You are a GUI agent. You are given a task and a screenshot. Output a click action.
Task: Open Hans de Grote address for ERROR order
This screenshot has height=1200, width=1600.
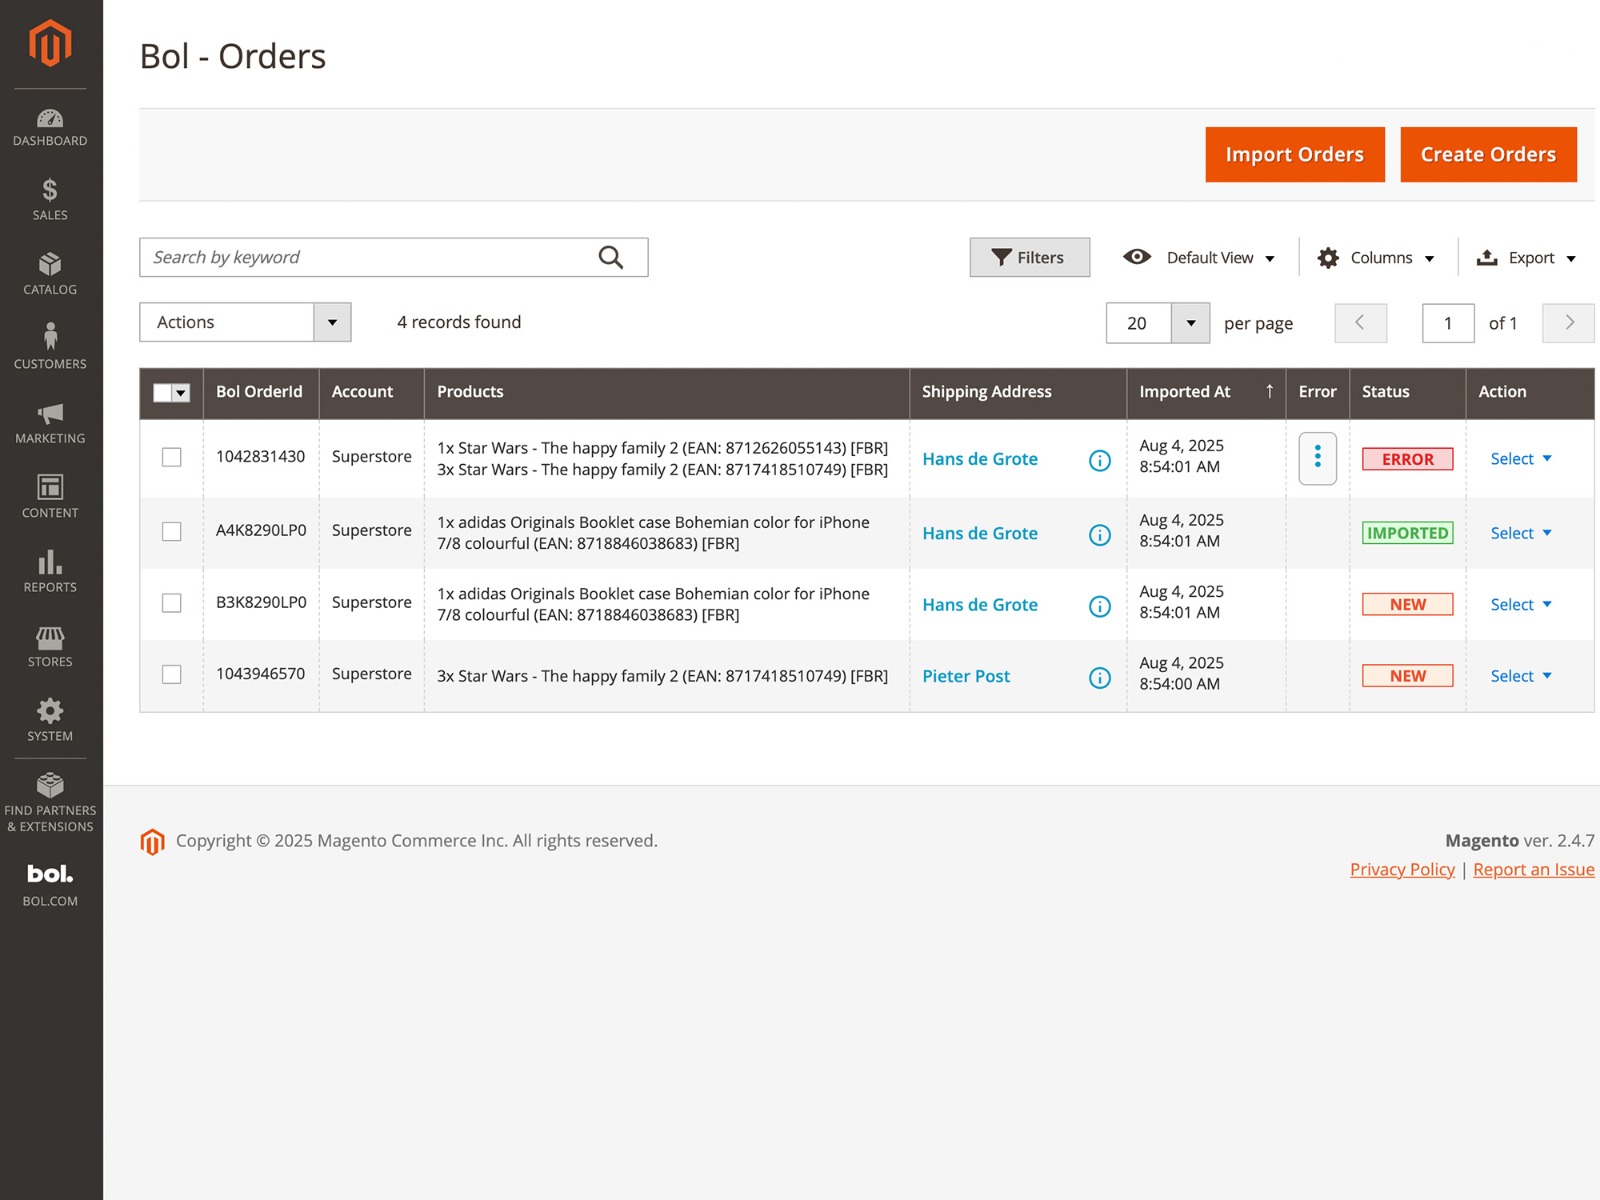[x=980, y=459]
